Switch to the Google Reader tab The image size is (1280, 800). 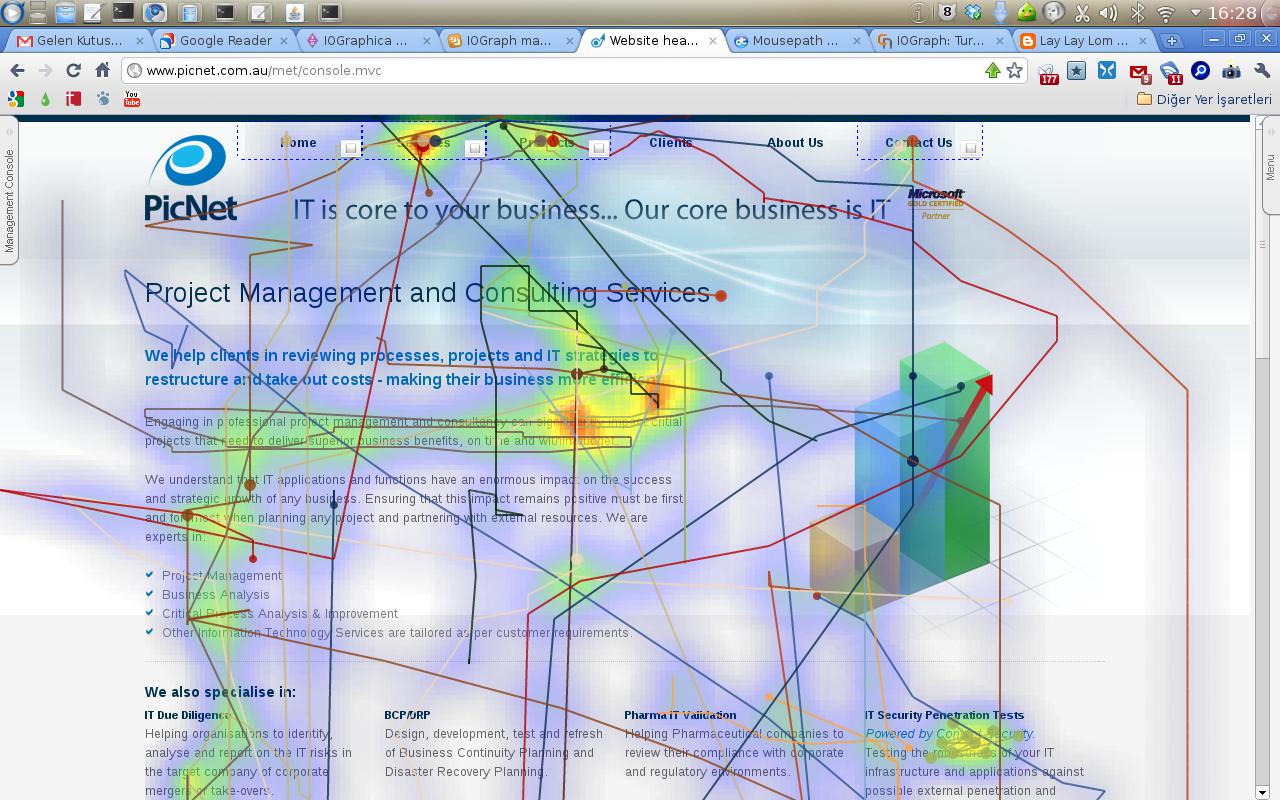pyautogui.click(x=226, y=41)
